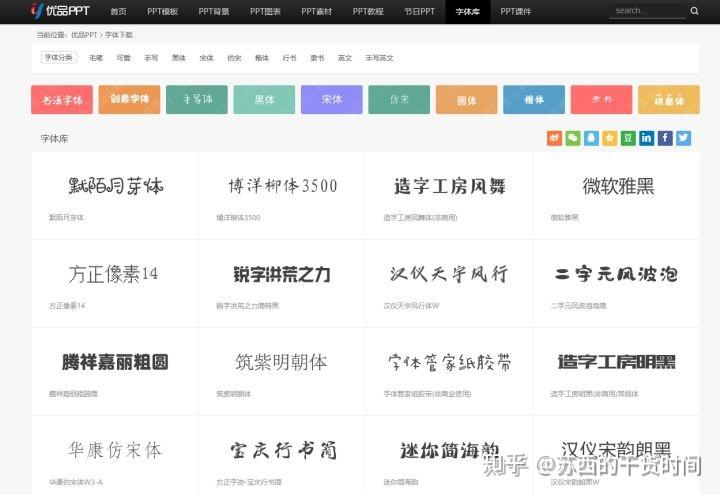Click the 优品PPT site logo
720x495 pixels.
(60, 11)
